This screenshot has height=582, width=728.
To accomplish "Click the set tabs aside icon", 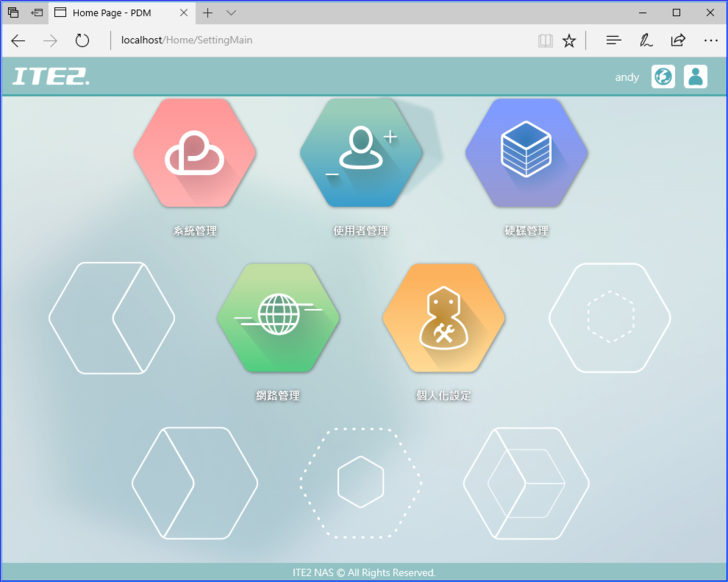I will (x=37, y=13).
